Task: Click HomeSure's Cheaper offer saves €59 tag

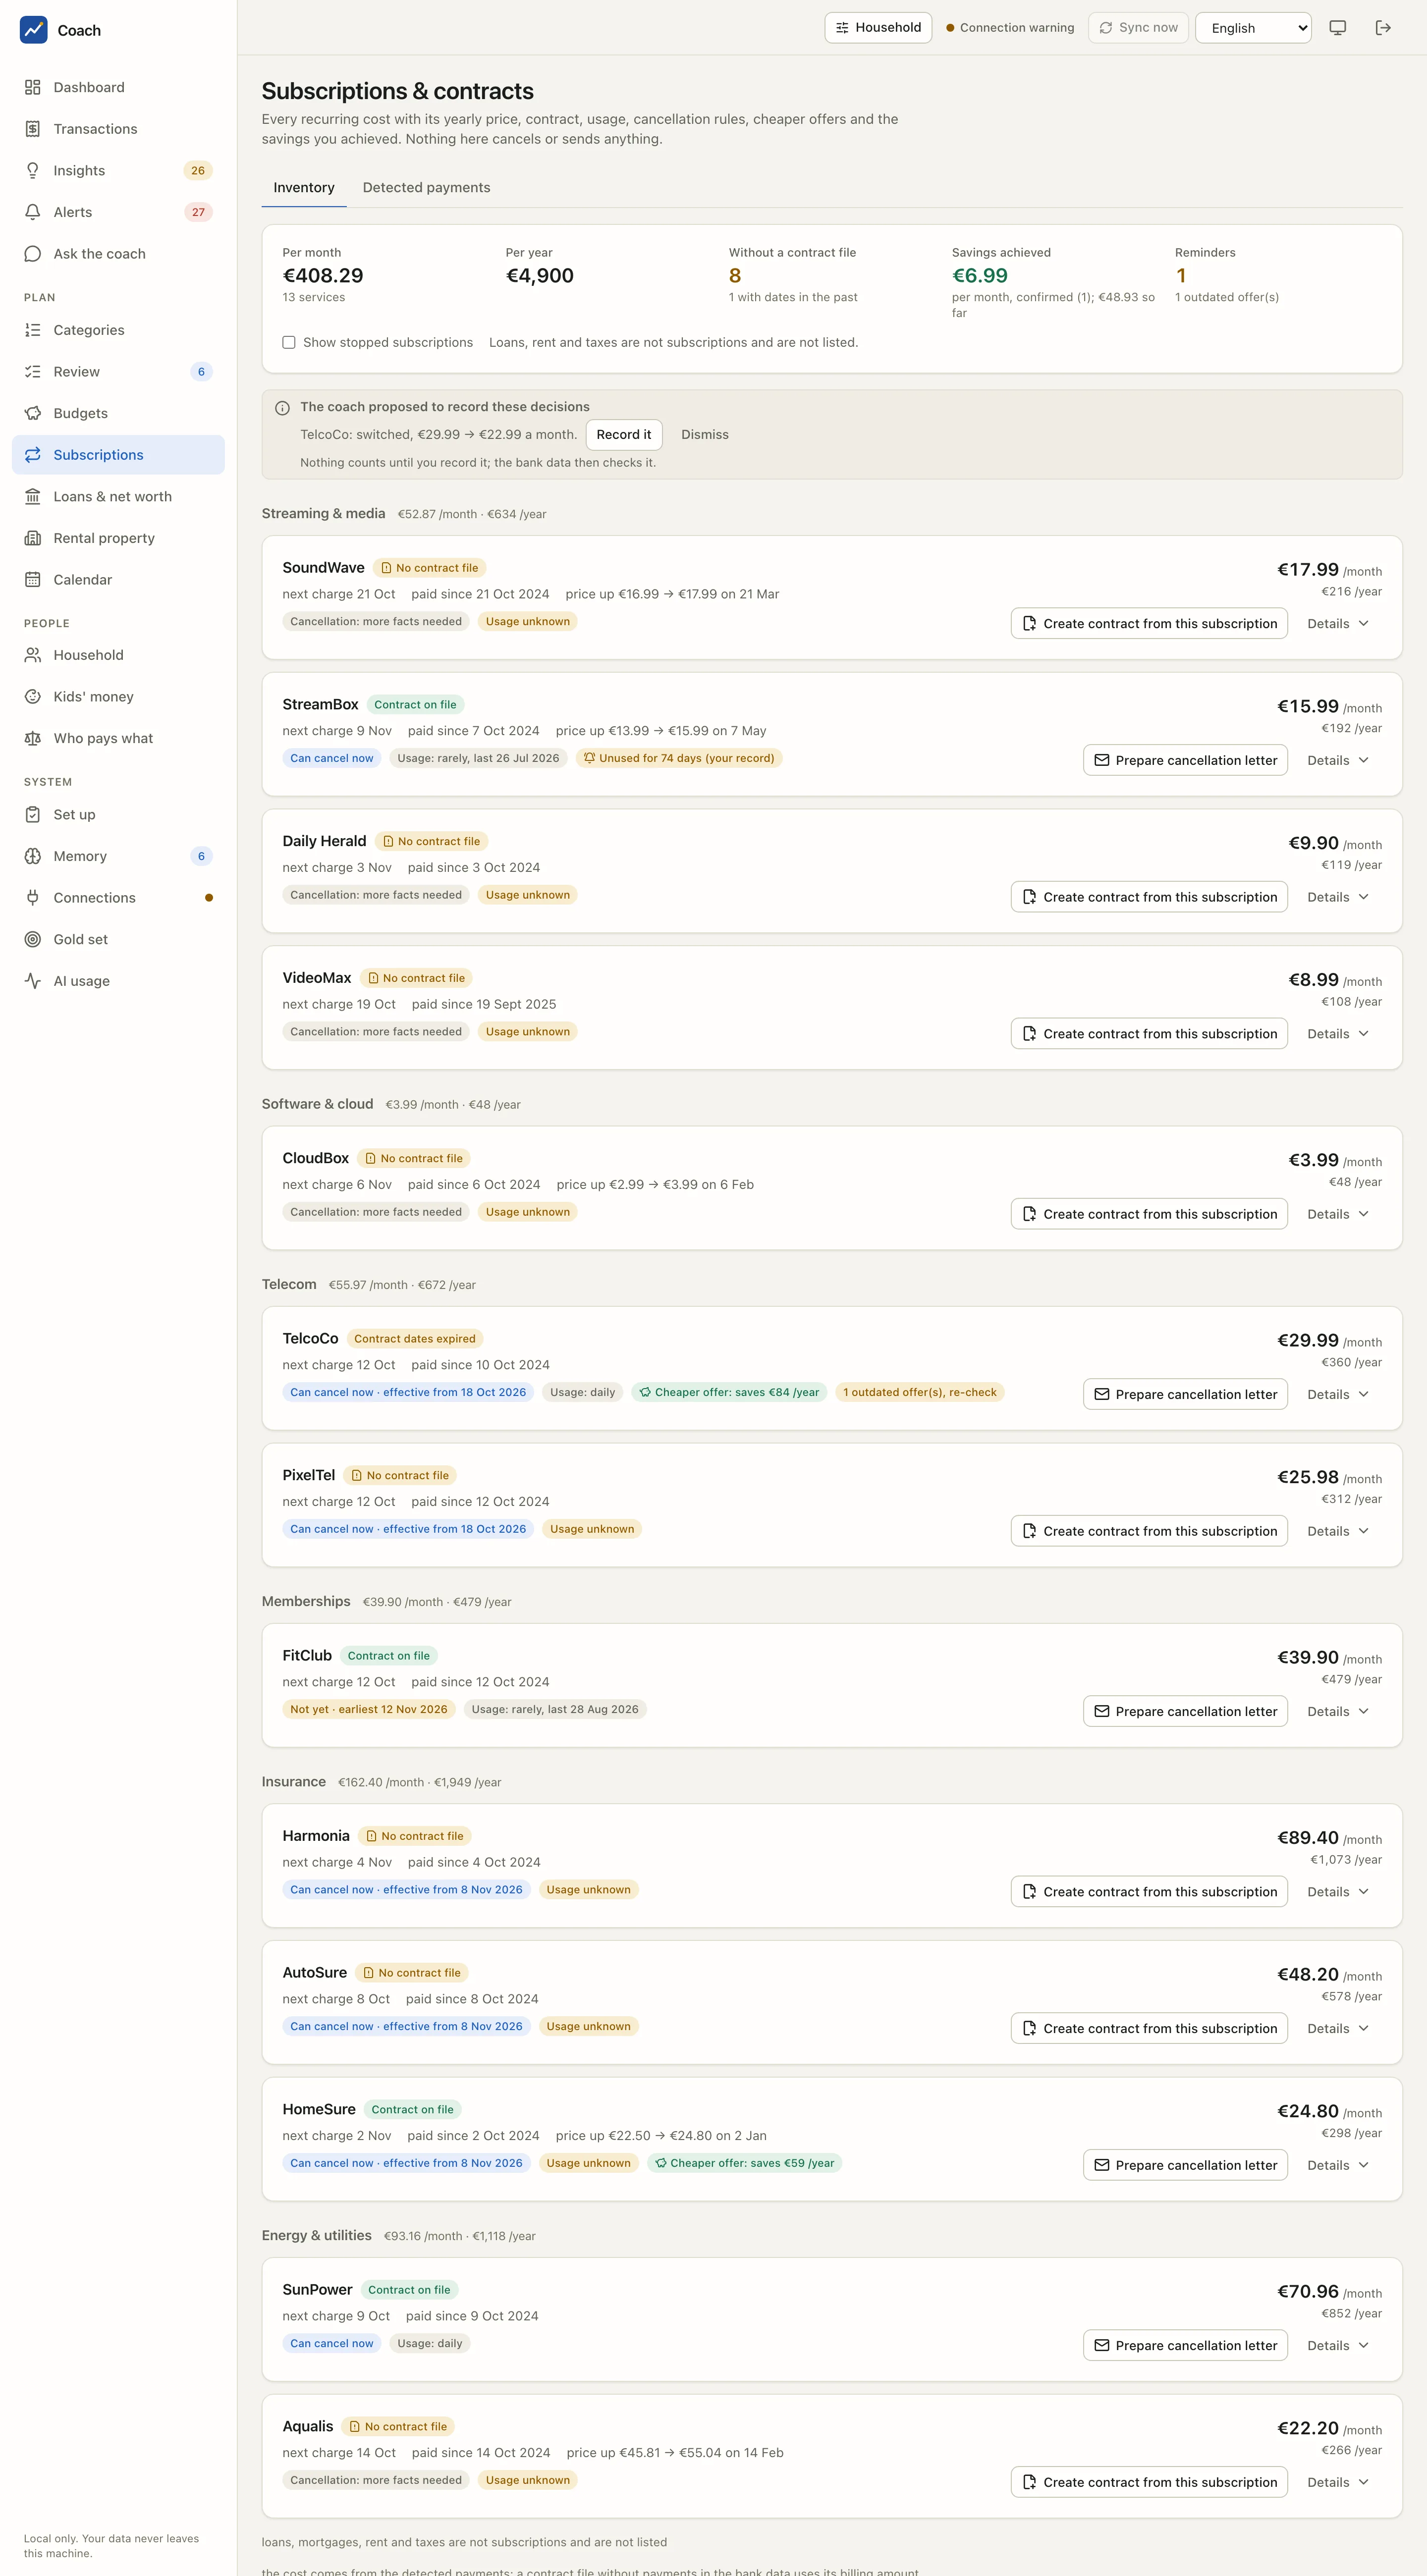Action: 745,2163
